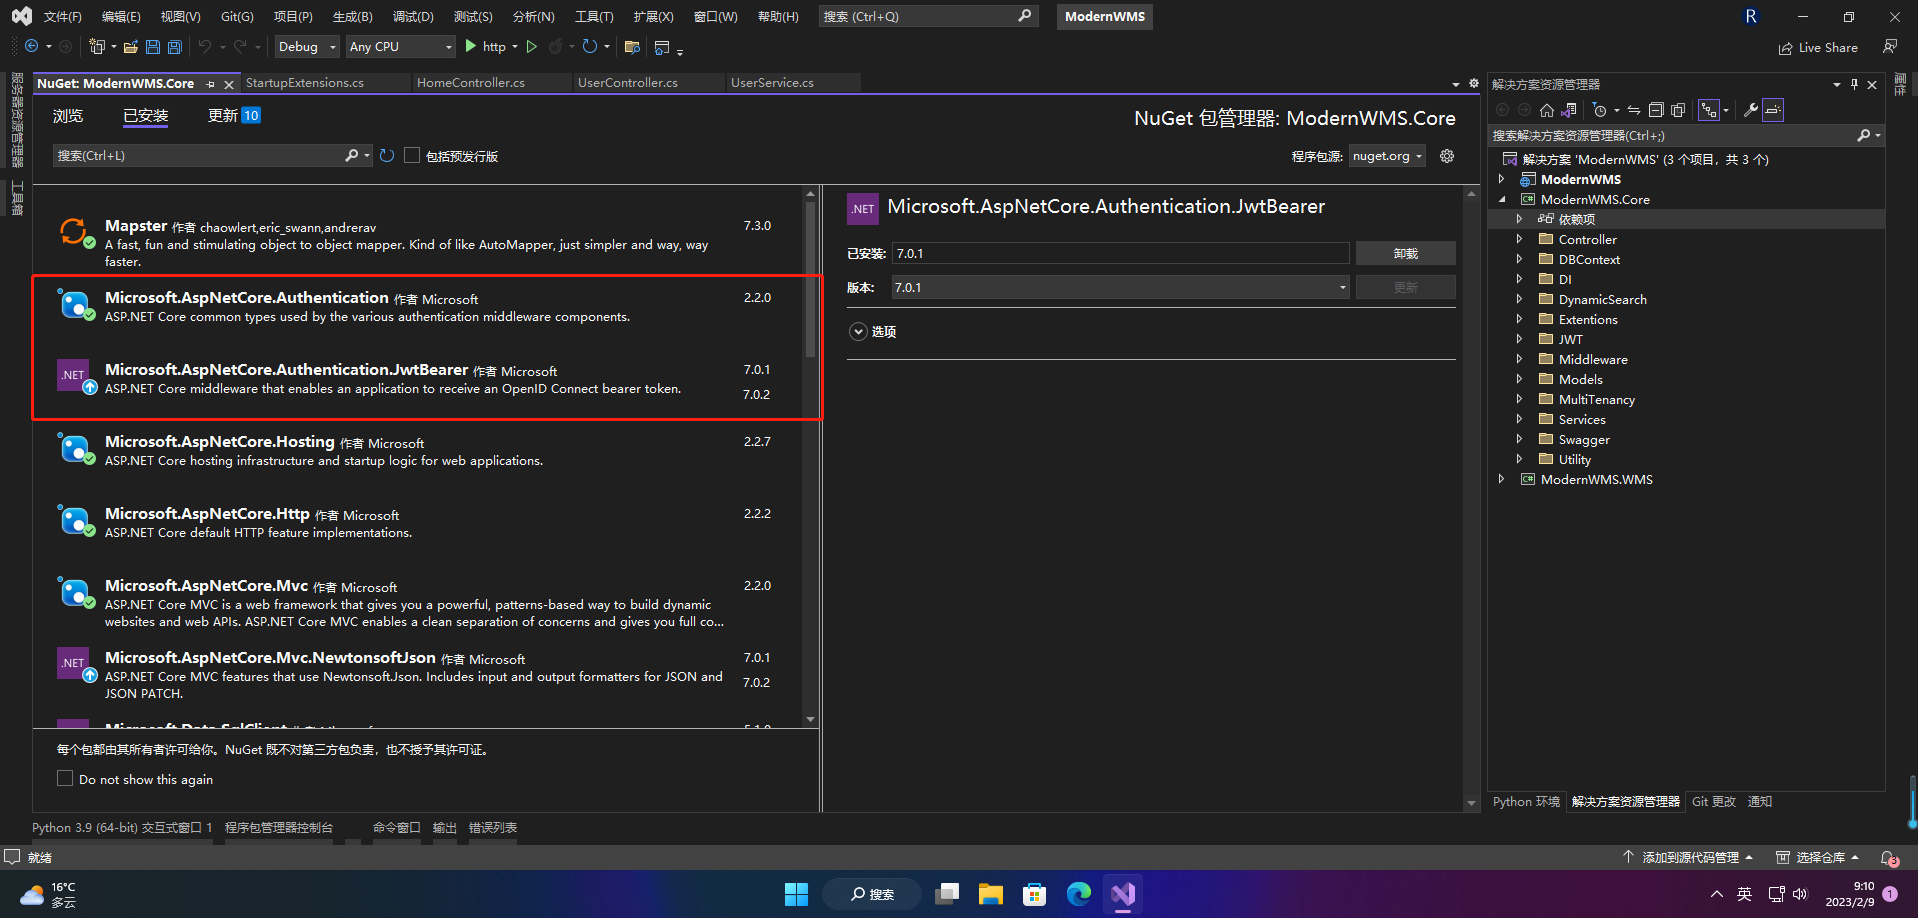Switch to the Git 更改 panel tab
Viewport: 1918px width, 918px height.
pyautogui.click(x=1714, y=802)
